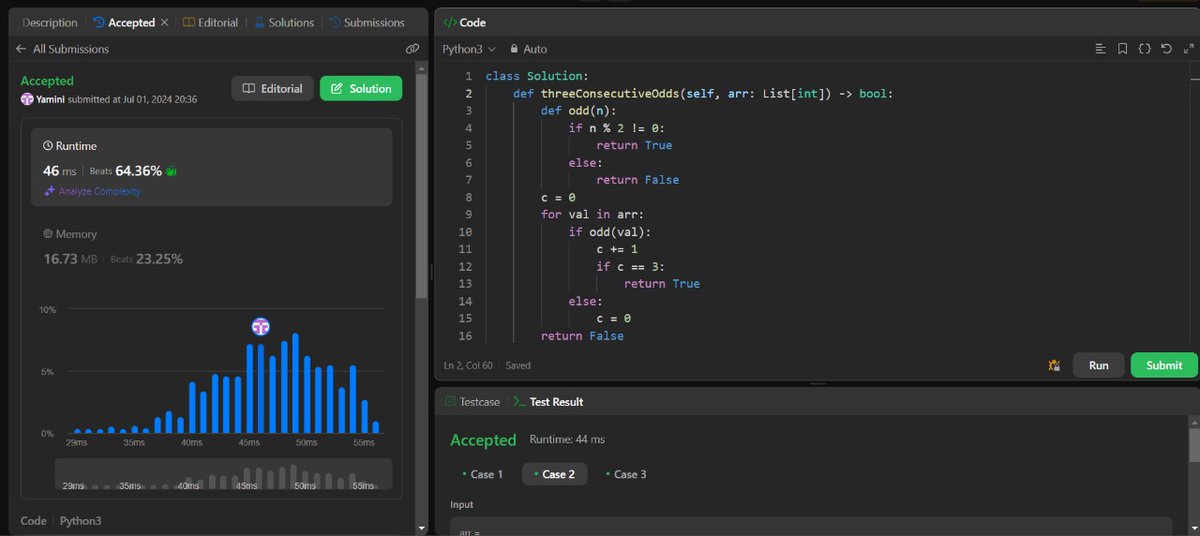Screen dimensions: 1200x536
Task: Open the Description tab
Action: coord(49,22)
